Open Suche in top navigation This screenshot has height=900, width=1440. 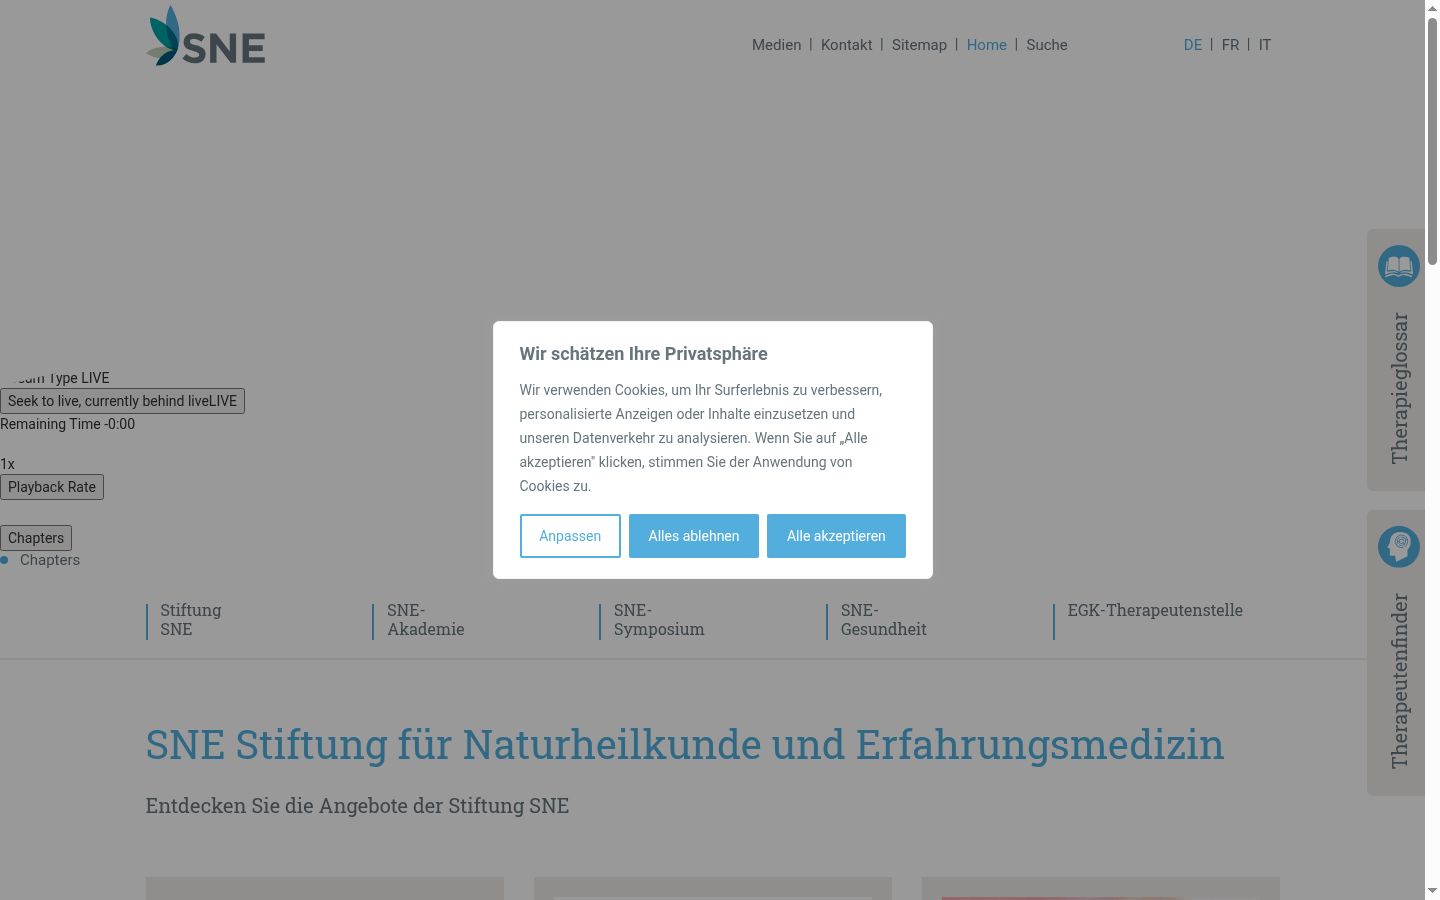[1046, 45]
